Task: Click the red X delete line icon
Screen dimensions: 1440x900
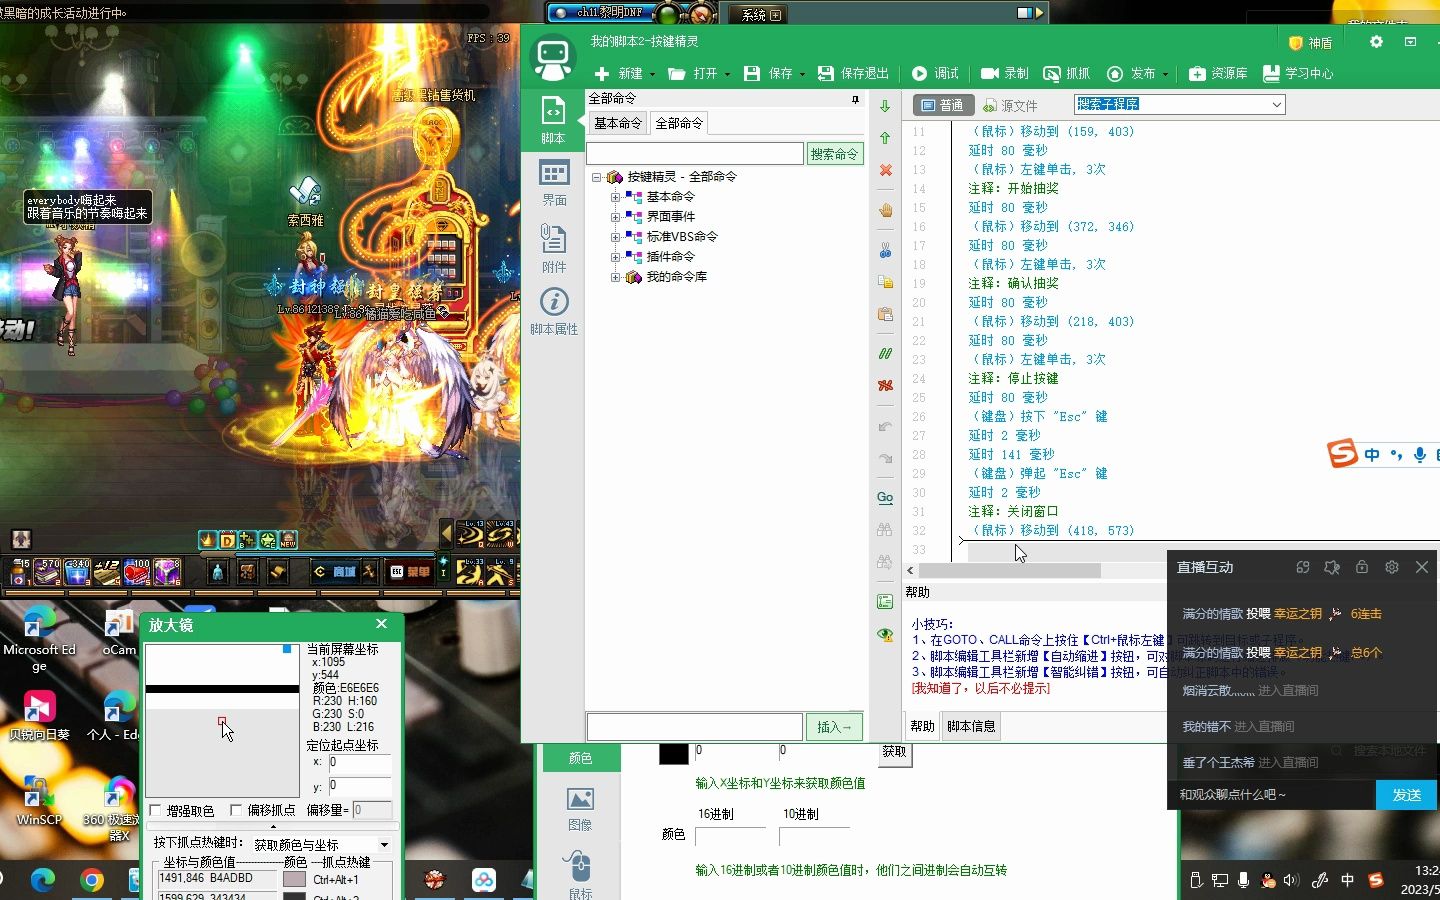Action: 885,170
